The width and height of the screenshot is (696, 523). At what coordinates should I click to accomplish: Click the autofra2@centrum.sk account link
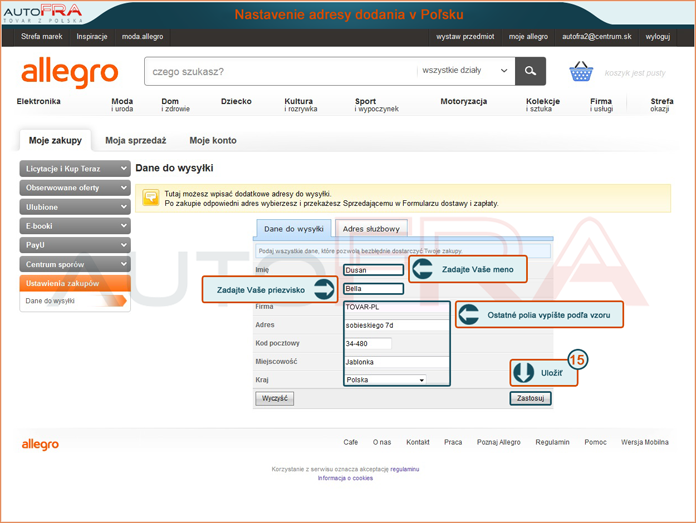point(597,36)
